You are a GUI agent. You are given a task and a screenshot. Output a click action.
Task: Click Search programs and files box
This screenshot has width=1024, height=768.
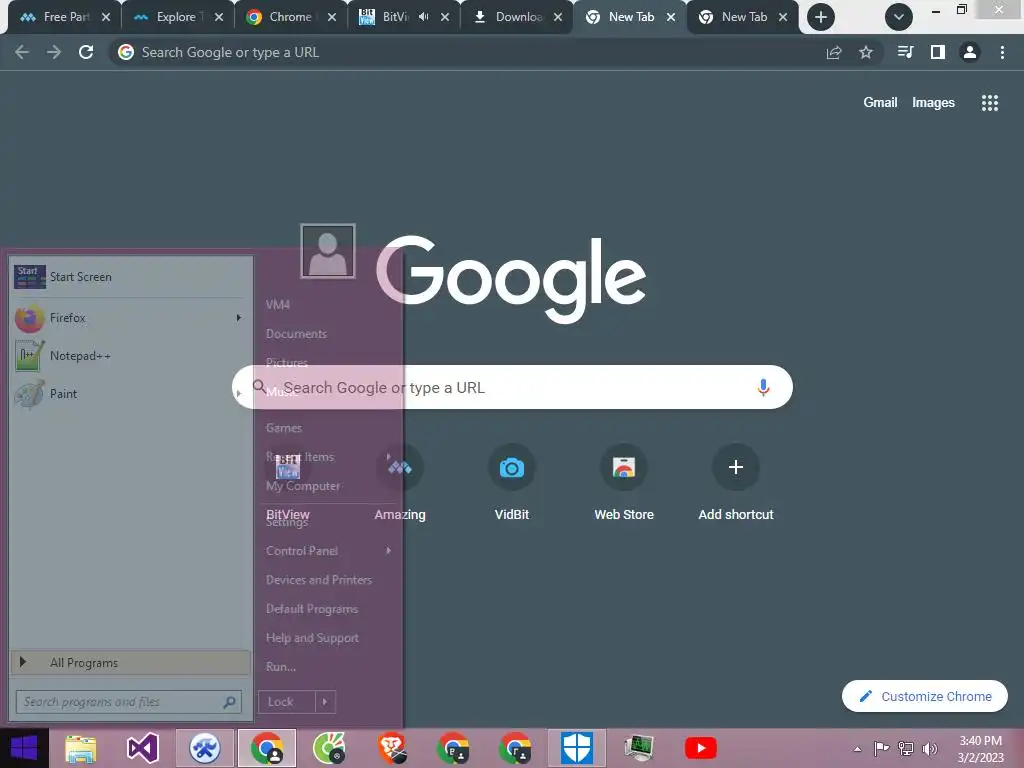(129, 702)
